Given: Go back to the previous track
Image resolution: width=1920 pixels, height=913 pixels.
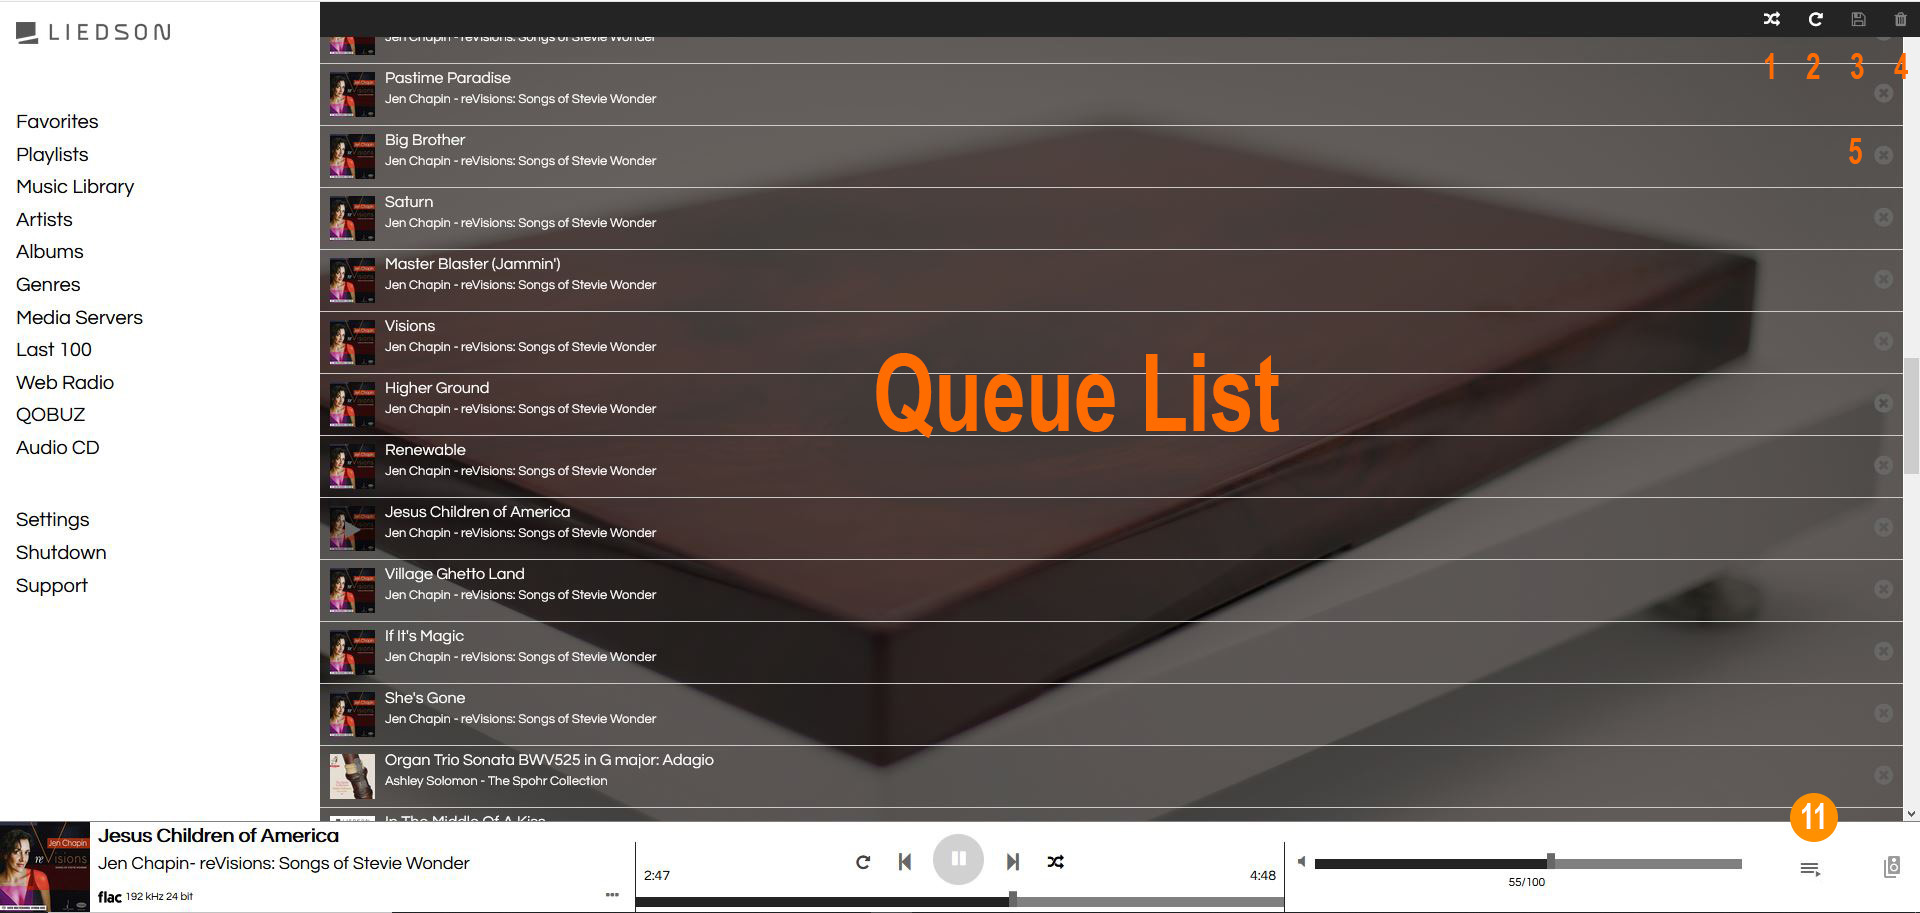Looking at the screenshot, I should coord(904,861).
